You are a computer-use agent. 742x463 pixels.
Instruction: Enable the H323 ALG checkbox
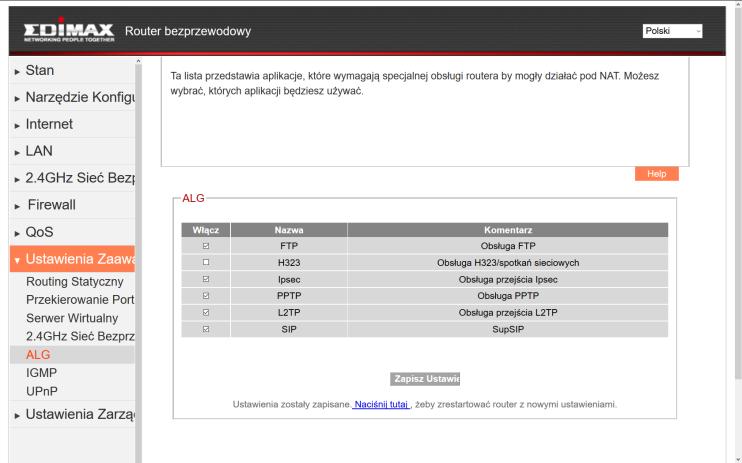tap(206, 262)
